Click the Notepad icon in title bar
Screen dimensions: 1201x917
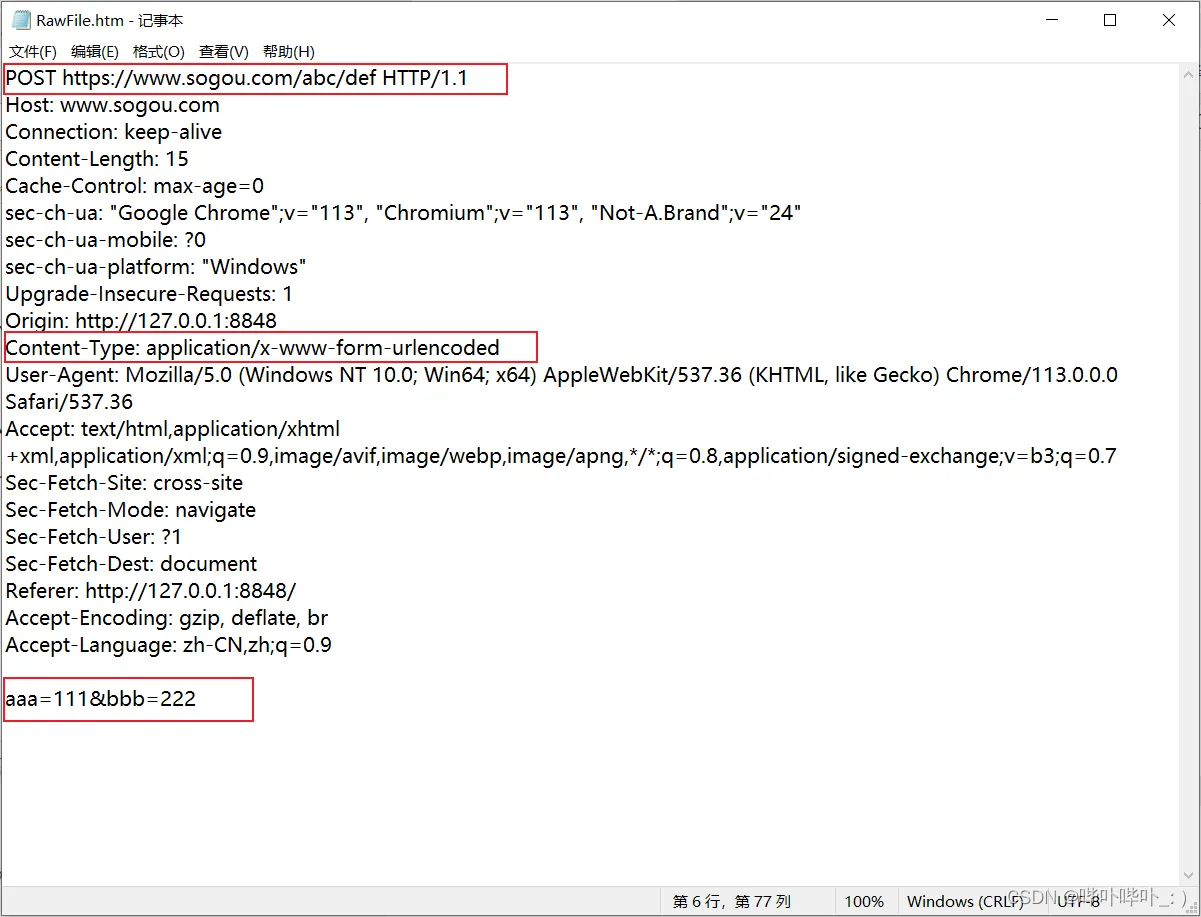21,20
